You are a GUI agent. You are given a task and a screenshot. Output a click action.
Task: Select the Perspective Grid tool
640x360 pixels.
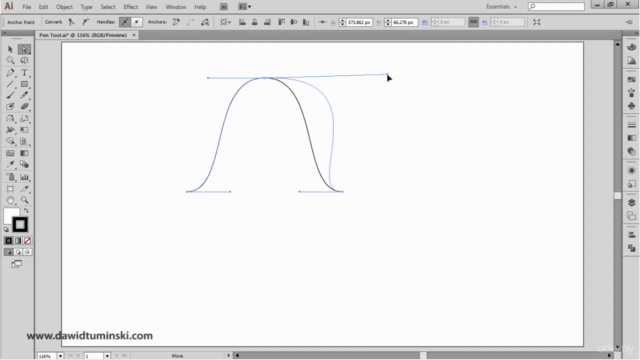tap(24, 141)
